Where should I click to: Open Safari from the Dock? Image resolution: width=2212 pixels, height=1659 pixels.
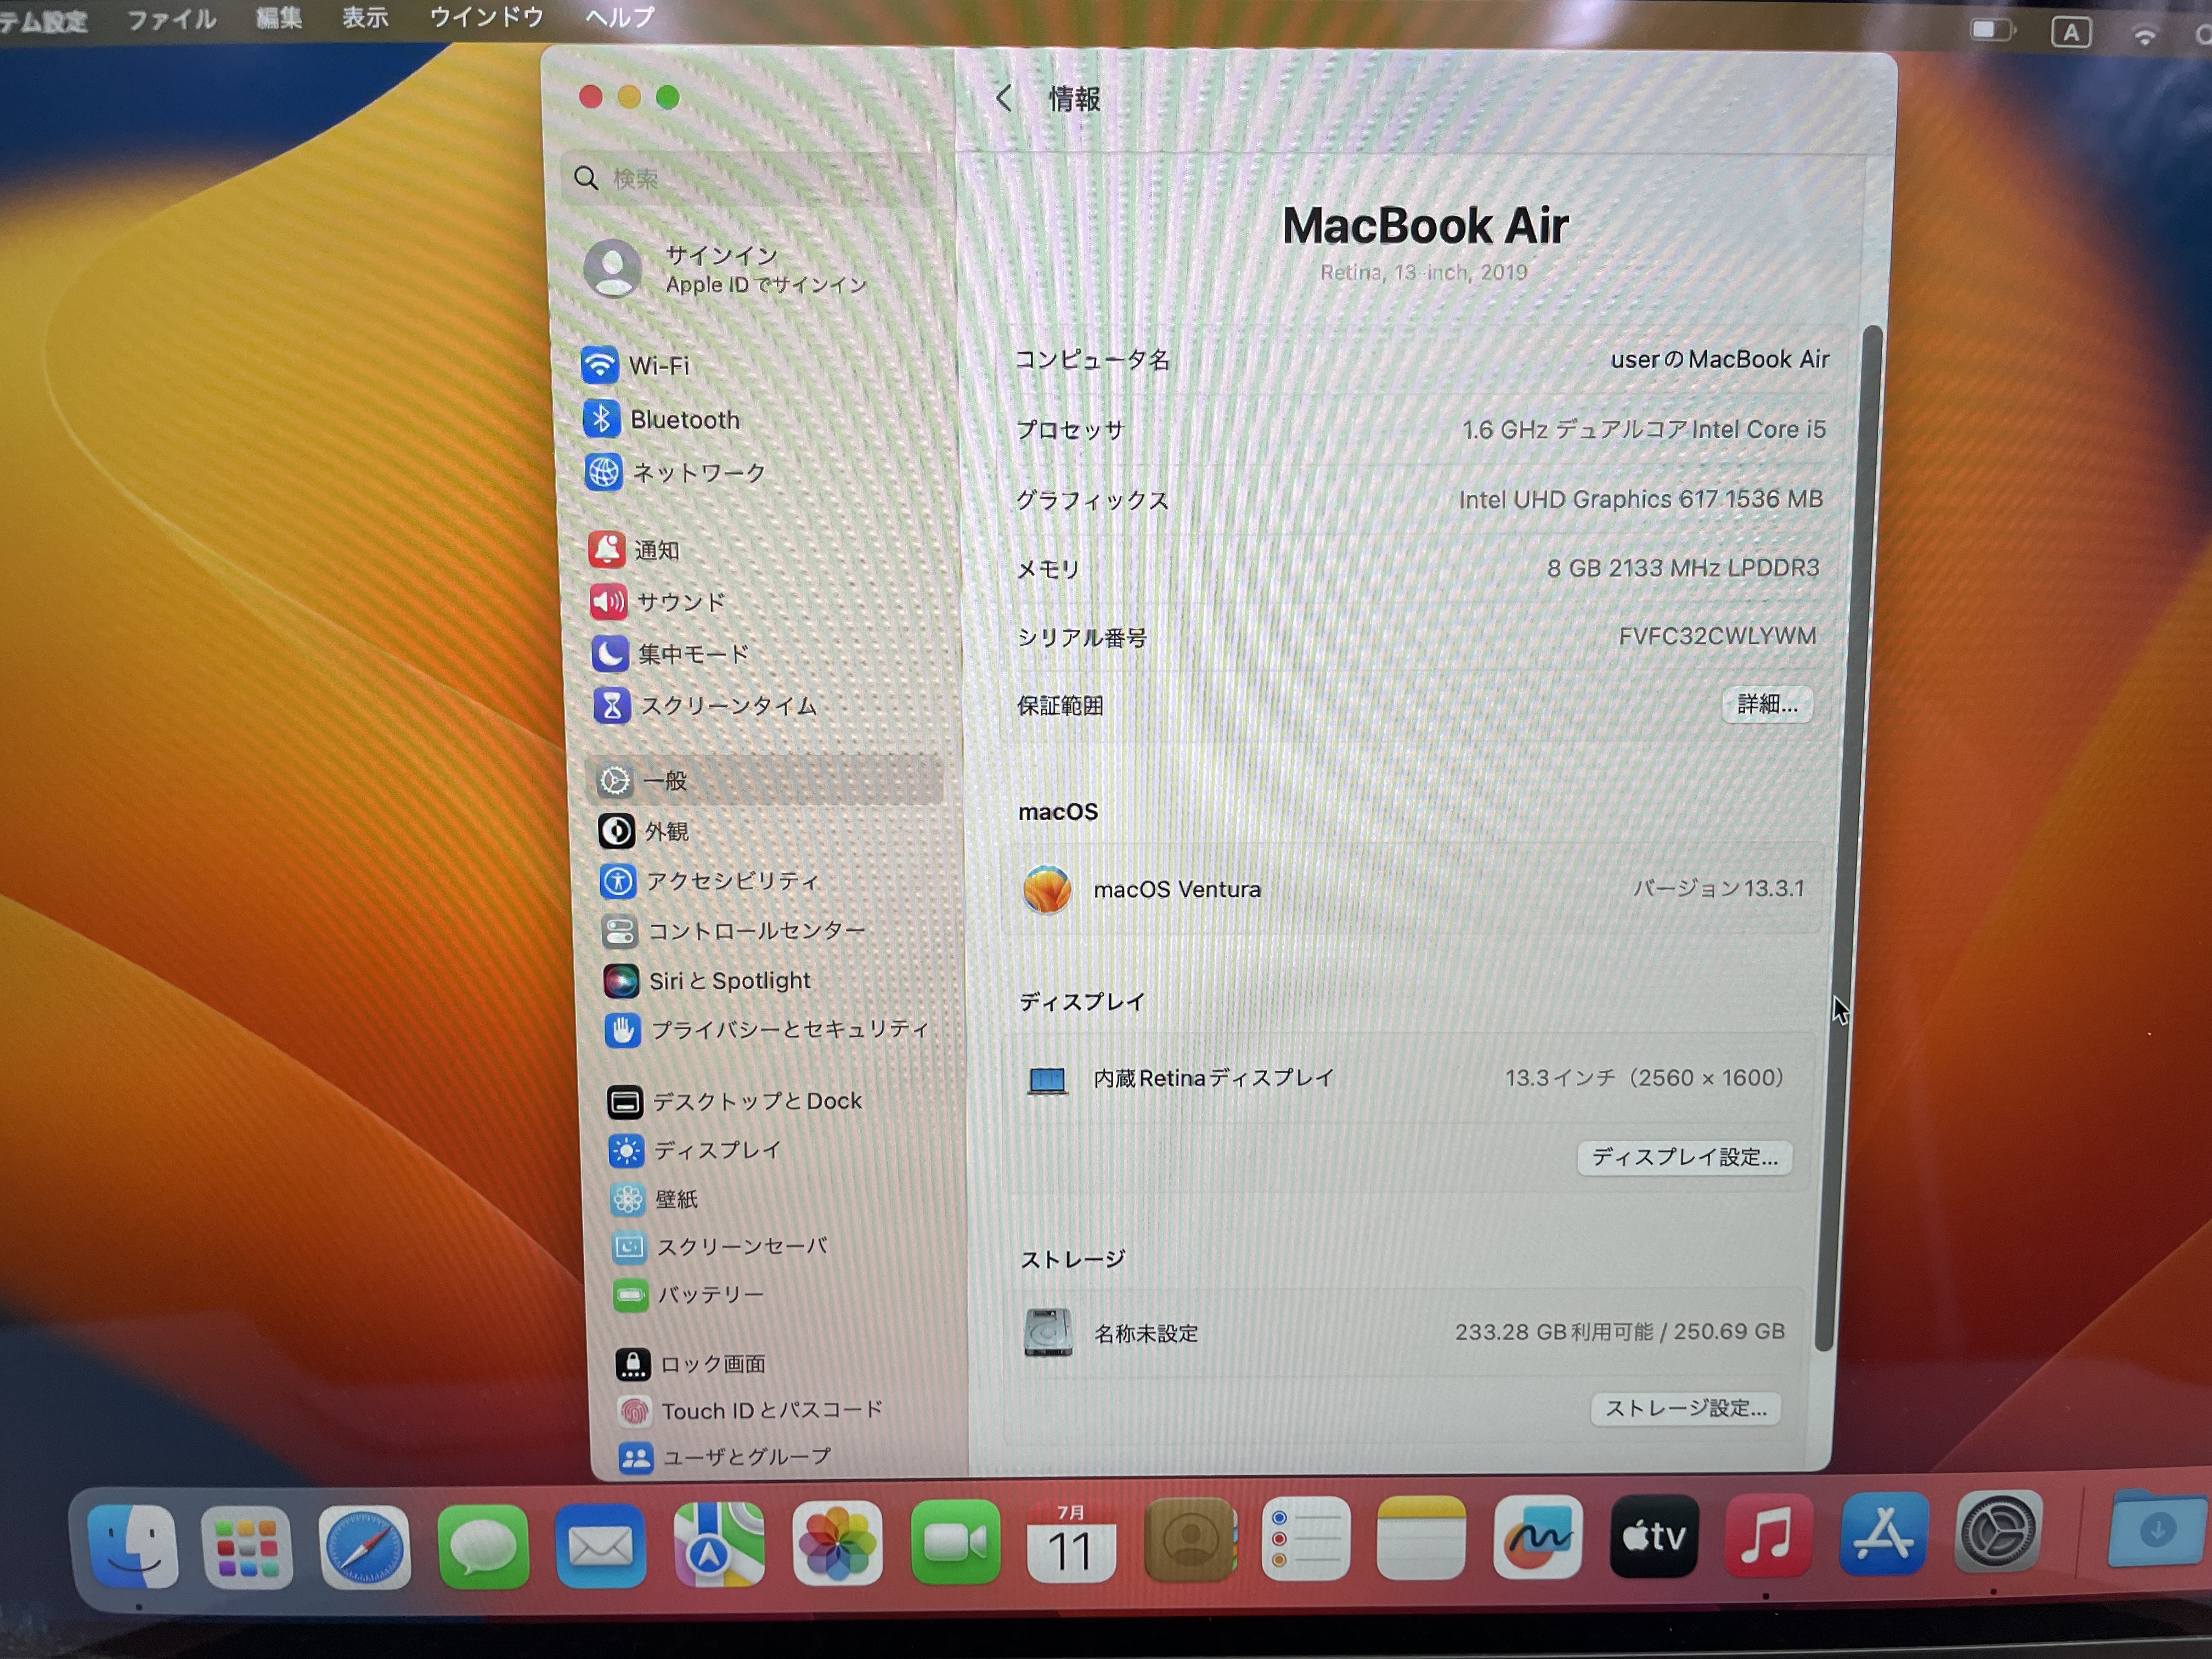coord(365,1547)
